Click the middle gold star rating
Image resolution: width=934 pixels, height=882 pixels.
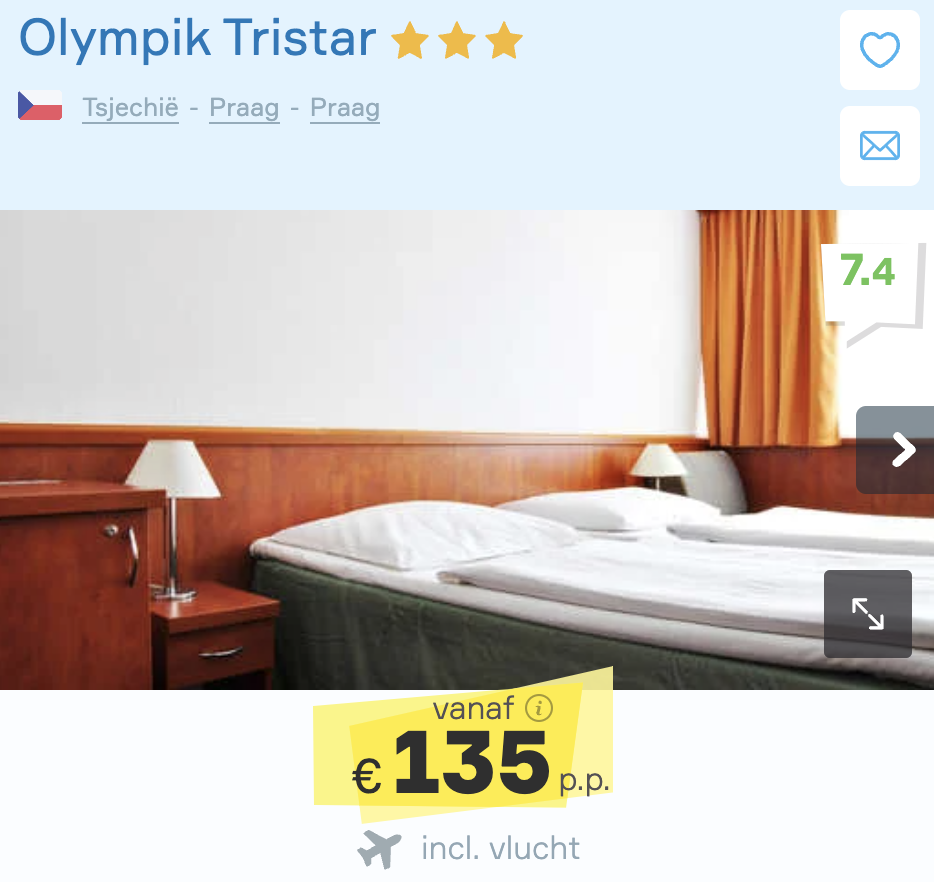coord(457,40)
